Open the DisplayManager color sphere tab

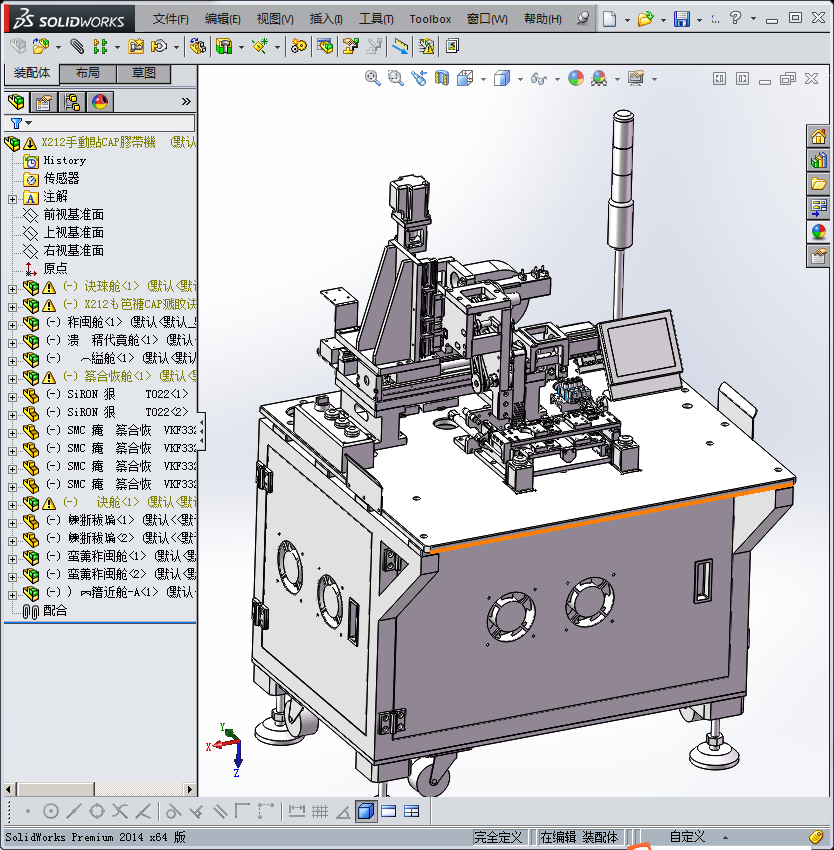99,102
